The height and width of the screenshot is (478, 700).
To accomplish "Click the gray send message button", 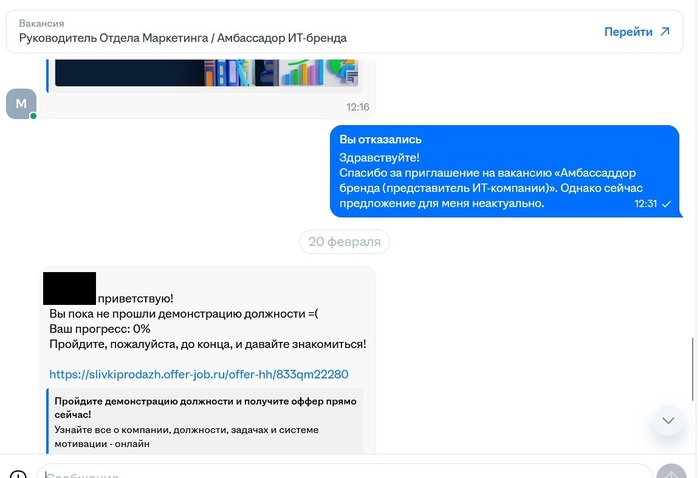I will [671, 472].
